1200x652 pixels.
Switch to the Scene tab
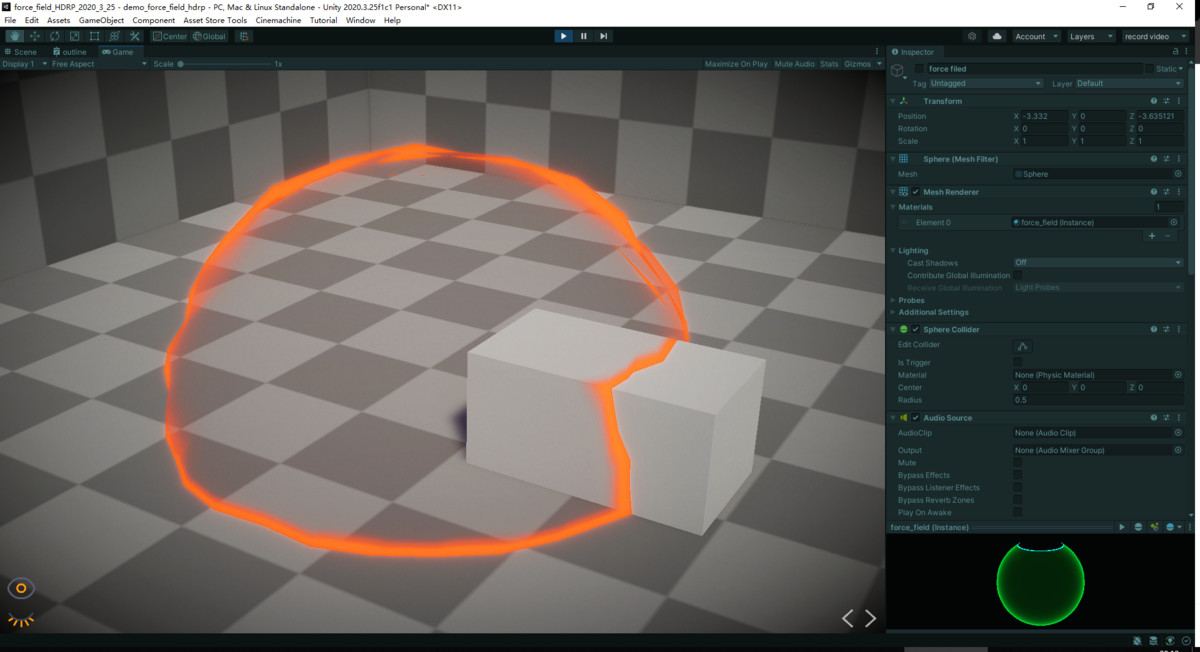pos(21,52)
